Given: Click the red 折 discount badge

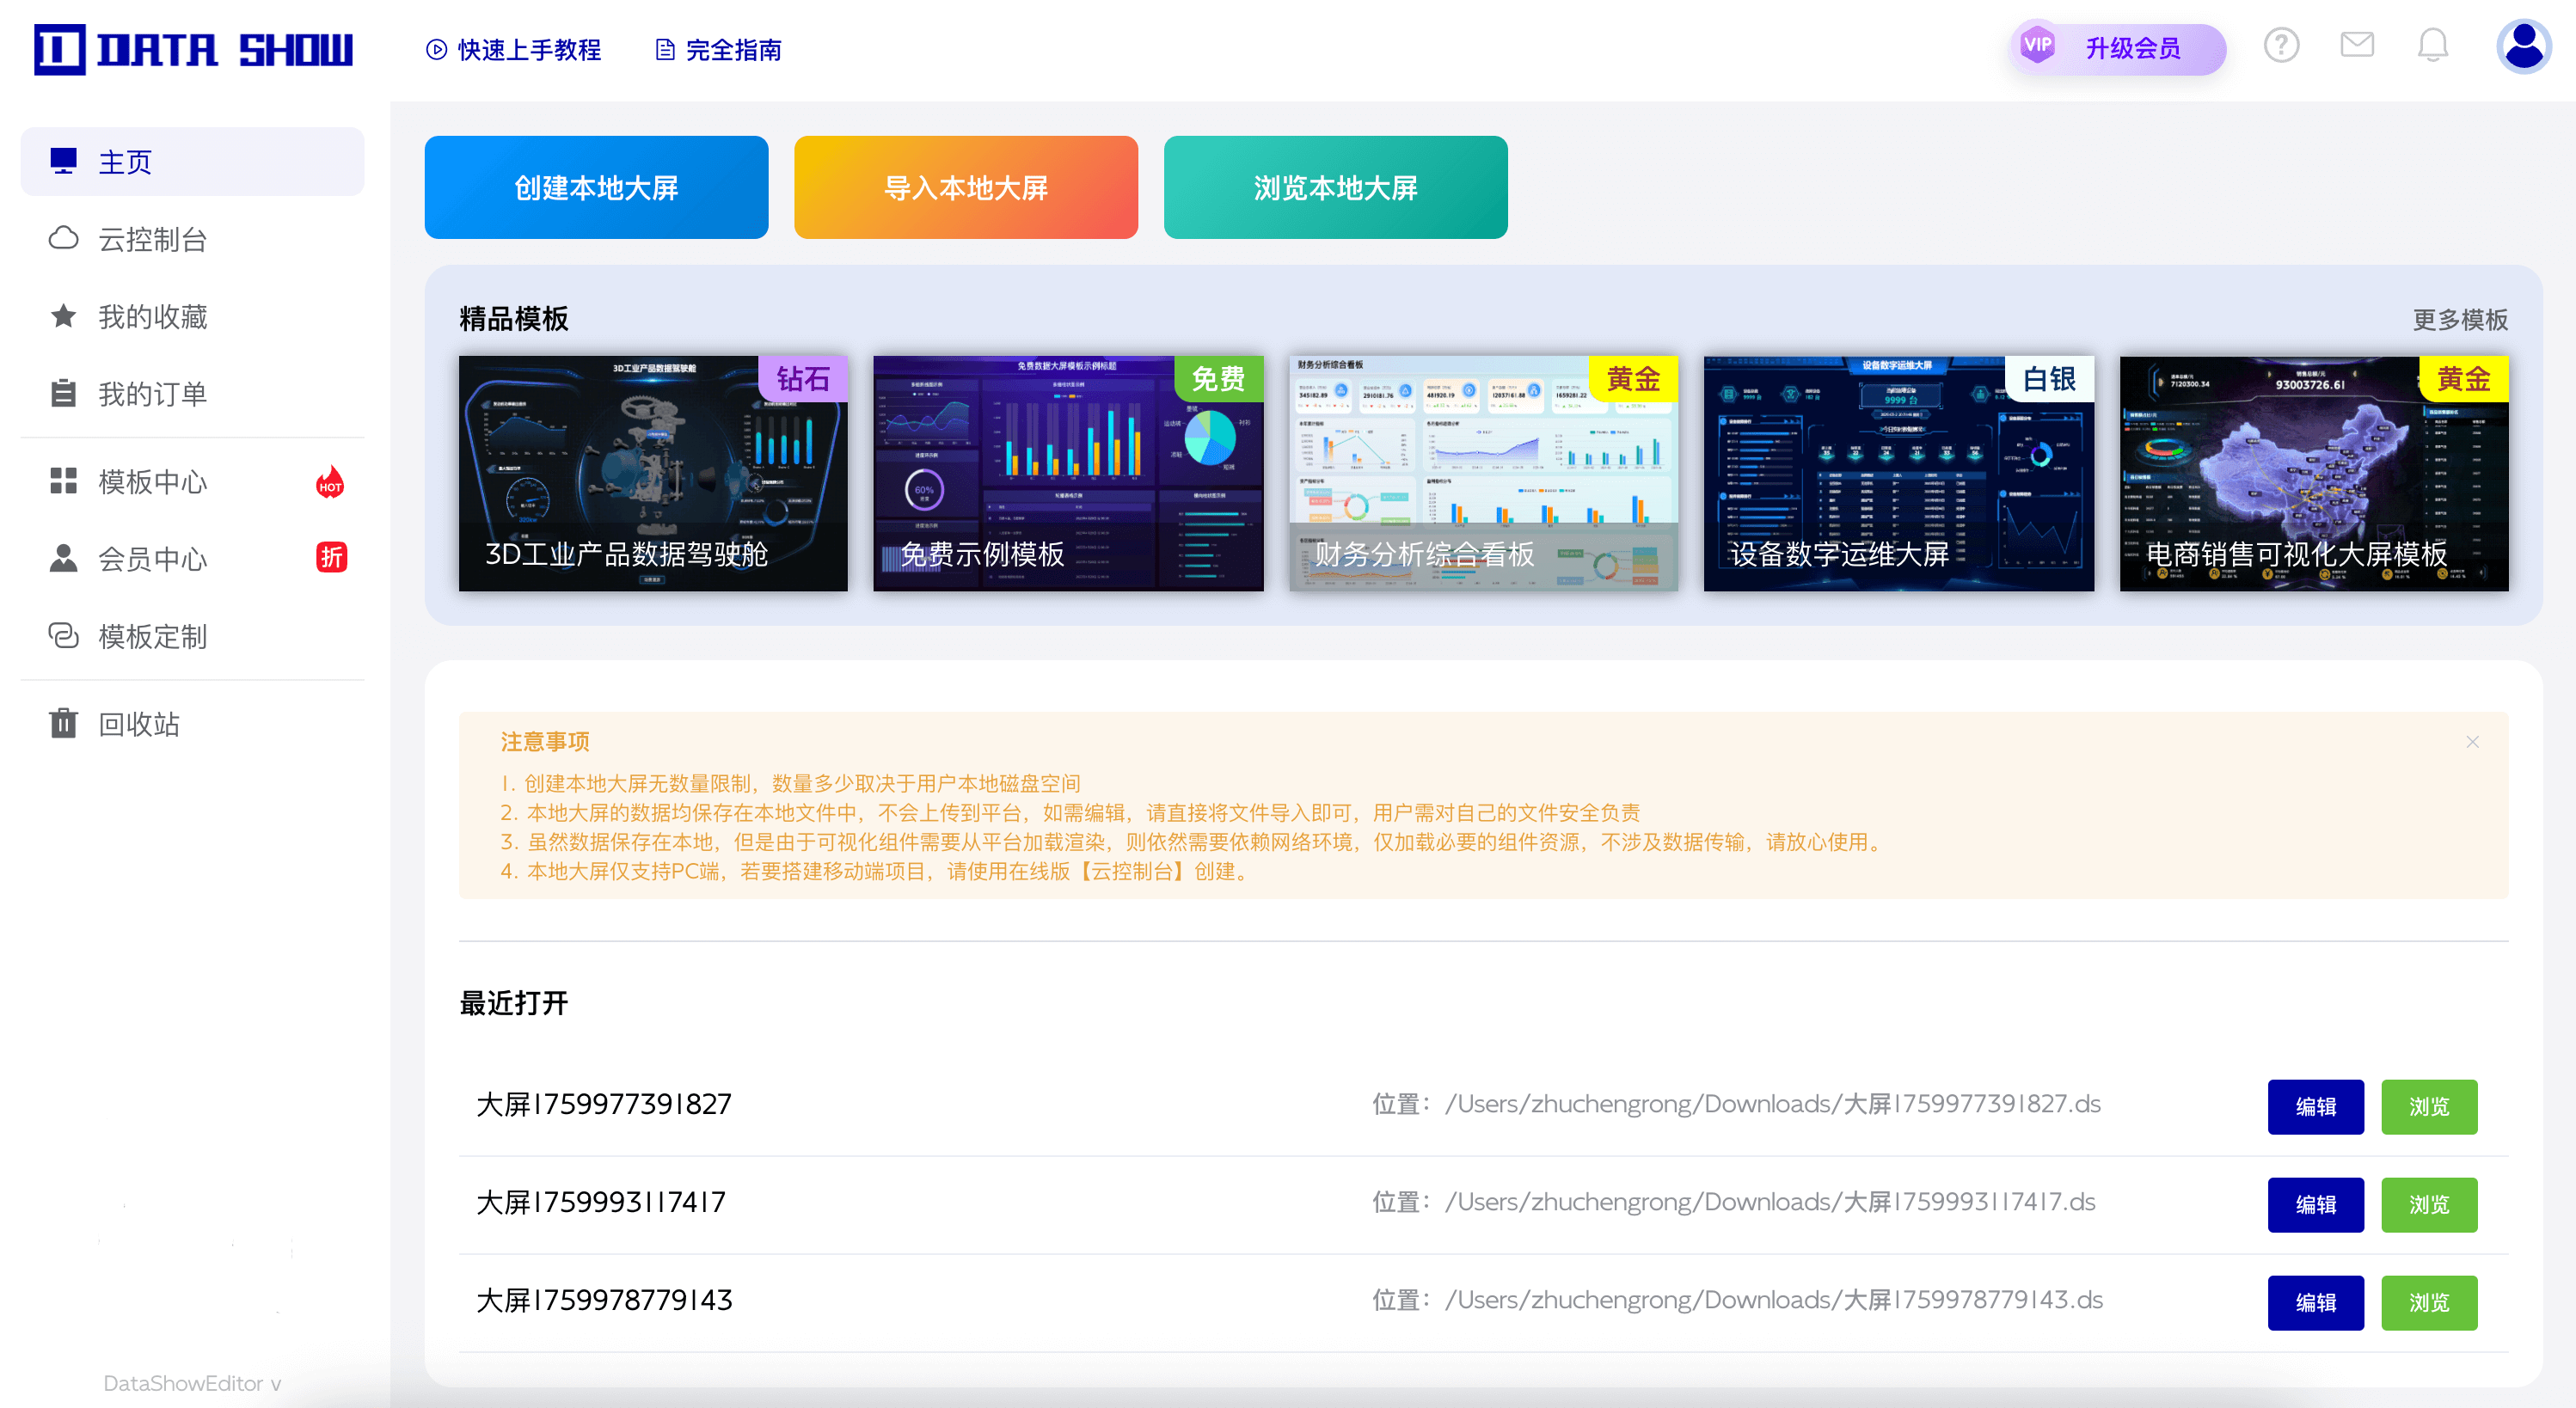Looking at the screenshot, I should (x=331, y=558).
